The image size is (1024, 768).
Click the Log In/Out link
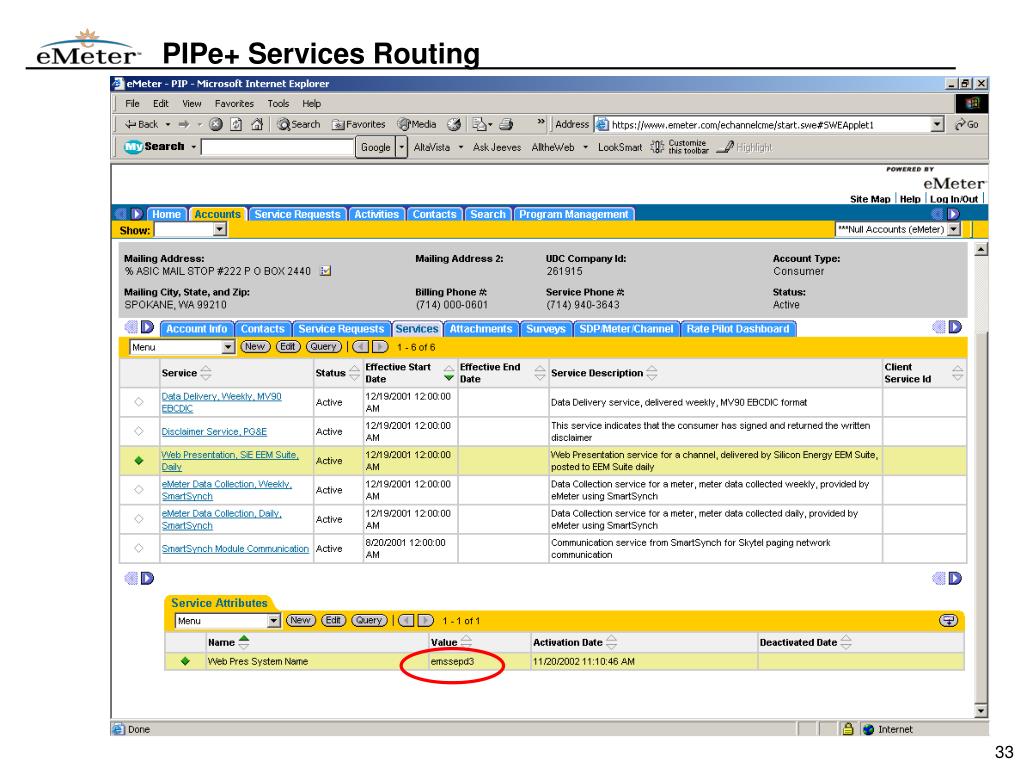point(954,199)
